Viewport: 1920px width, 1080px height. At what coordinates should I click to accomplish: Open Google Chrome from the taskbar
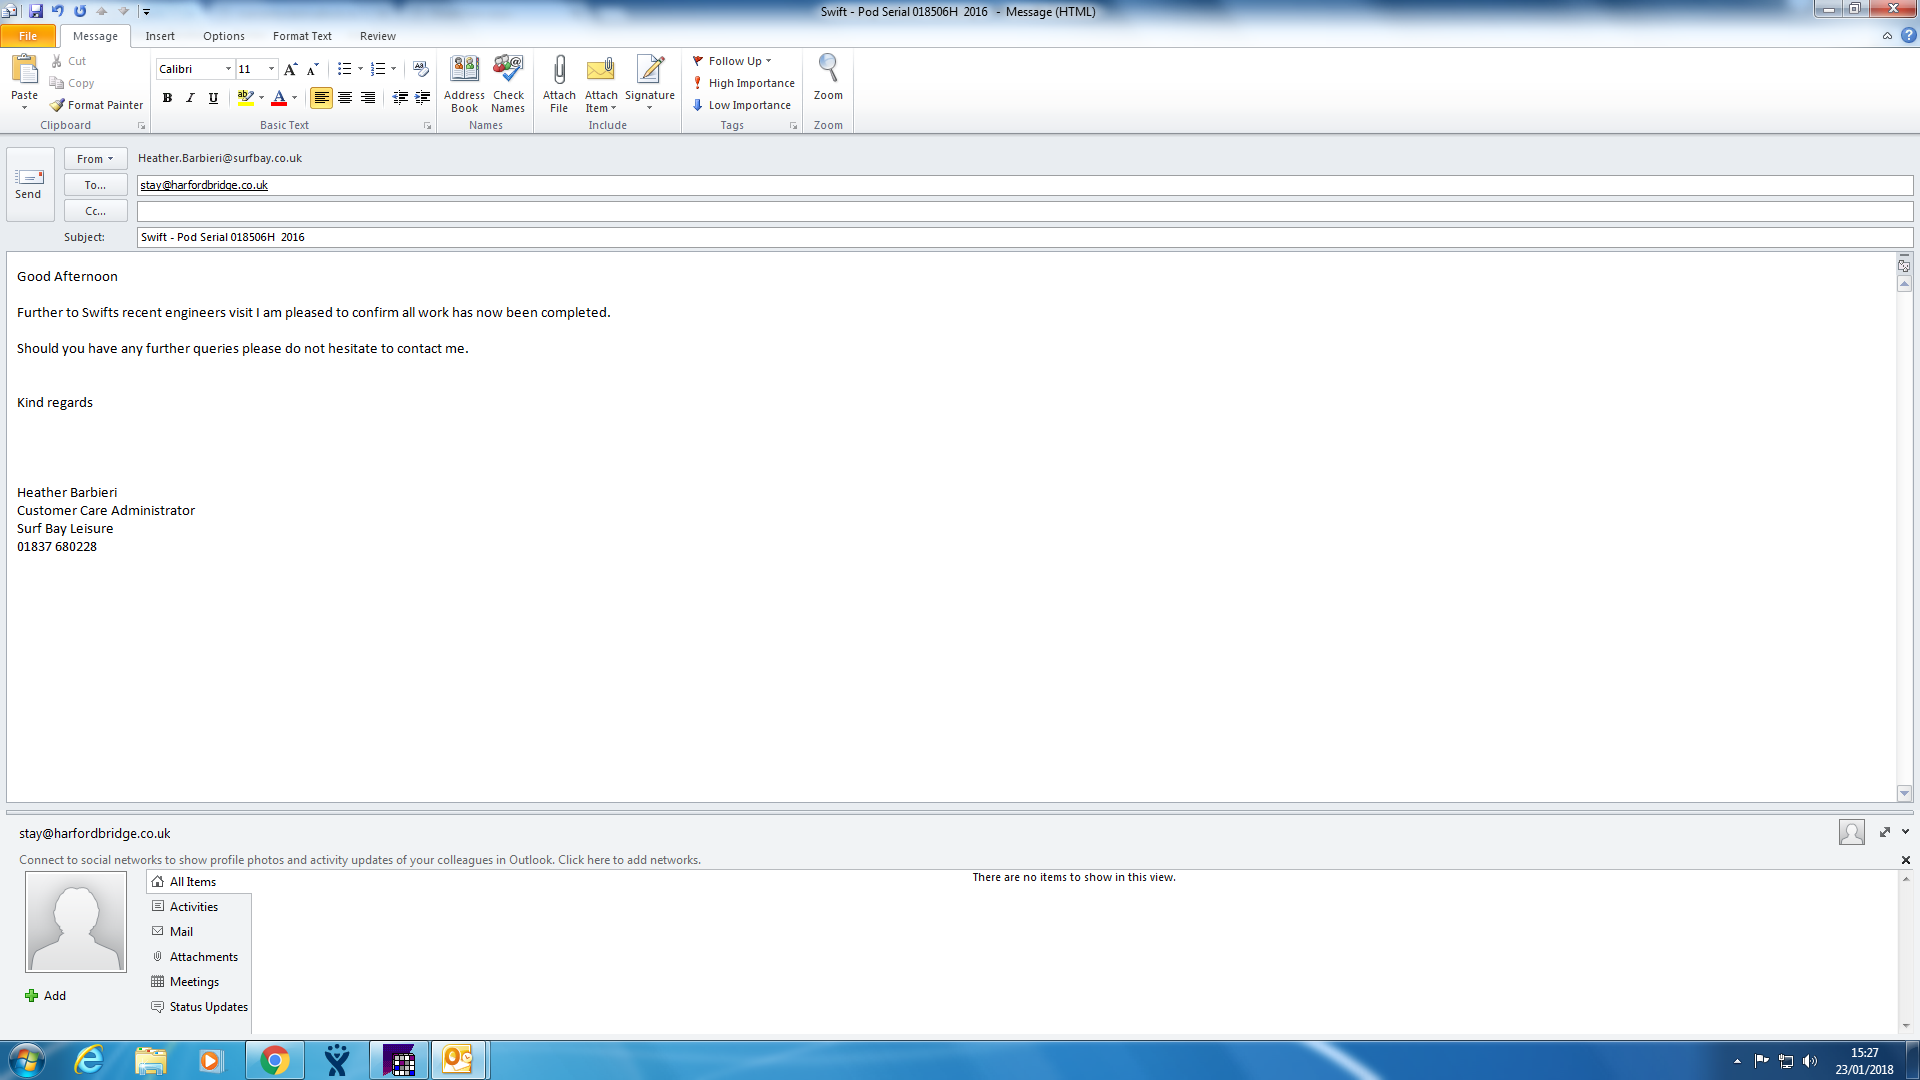click(x=274, y=1060)
